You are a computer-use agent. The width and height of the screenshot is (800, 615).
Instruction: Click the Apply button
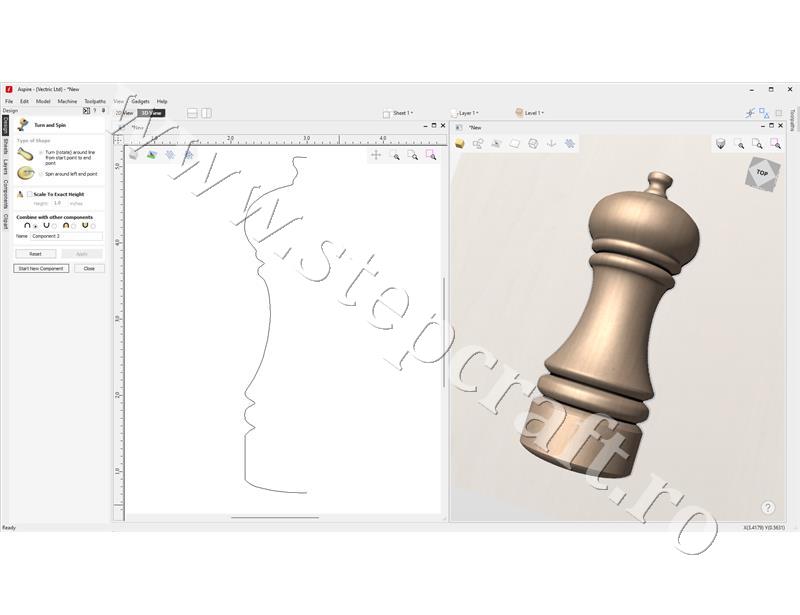82,254
